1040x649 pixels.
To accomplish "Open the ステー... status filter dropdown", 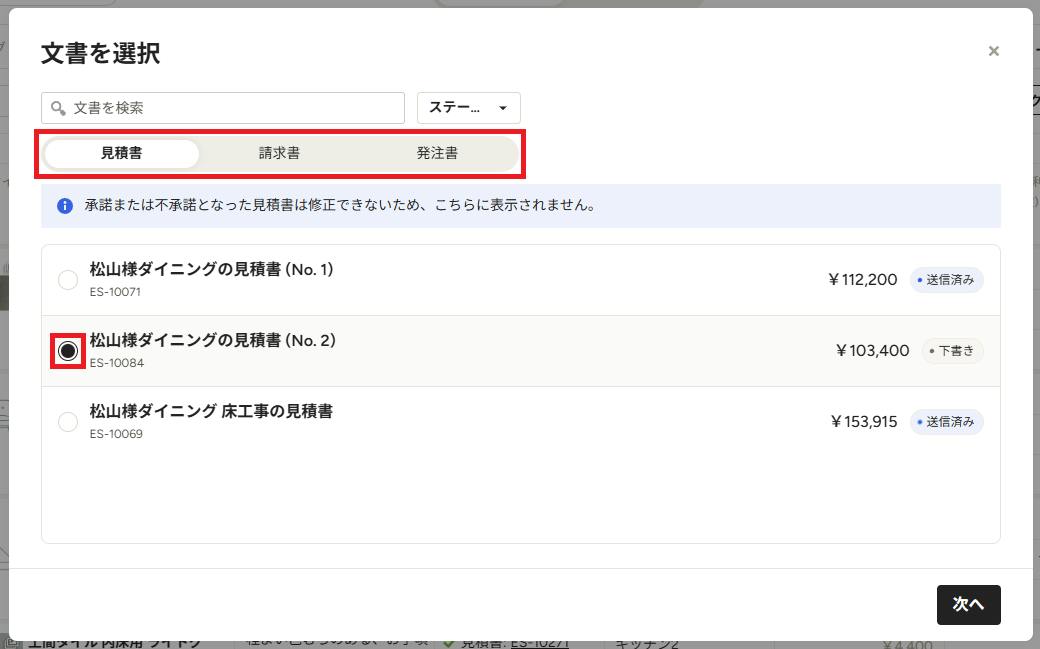I will (468, 108).
